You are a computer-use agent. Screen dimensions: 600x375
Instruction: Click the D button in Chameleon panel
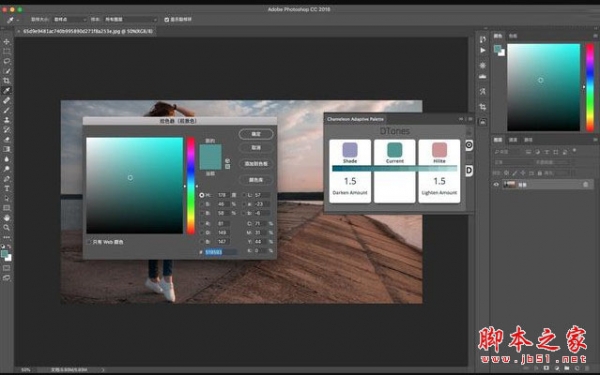(469, 171)
